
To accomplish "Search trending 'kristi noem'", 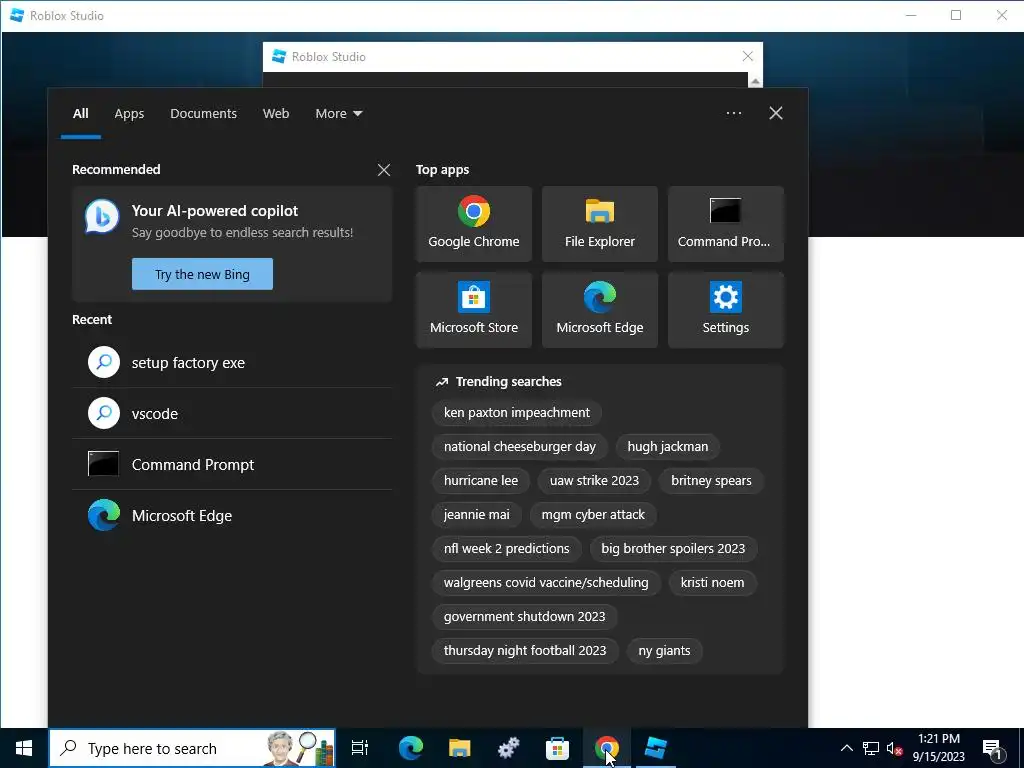I will point(712,583).
